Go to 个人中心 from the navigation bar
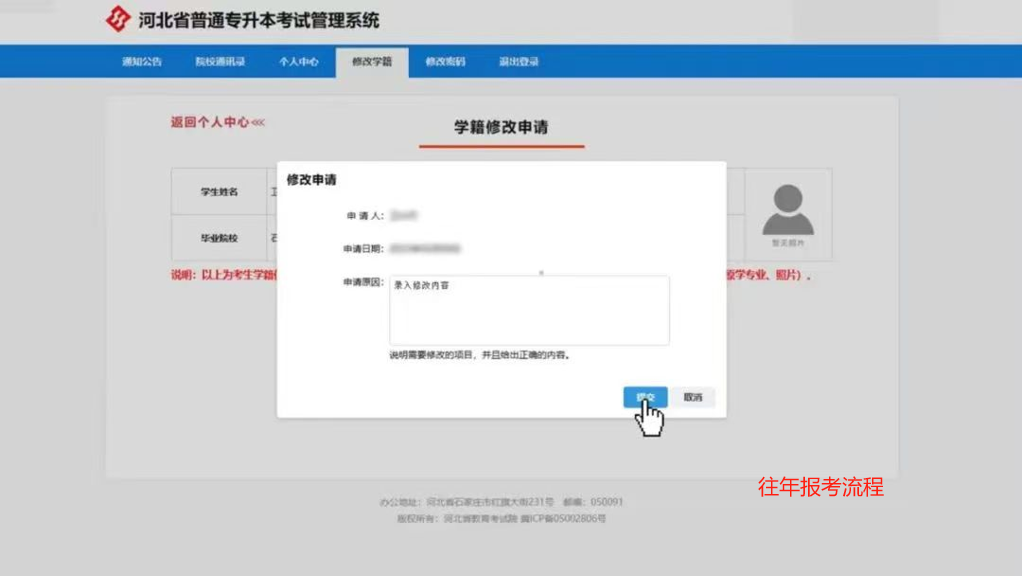 pos(296,61)
